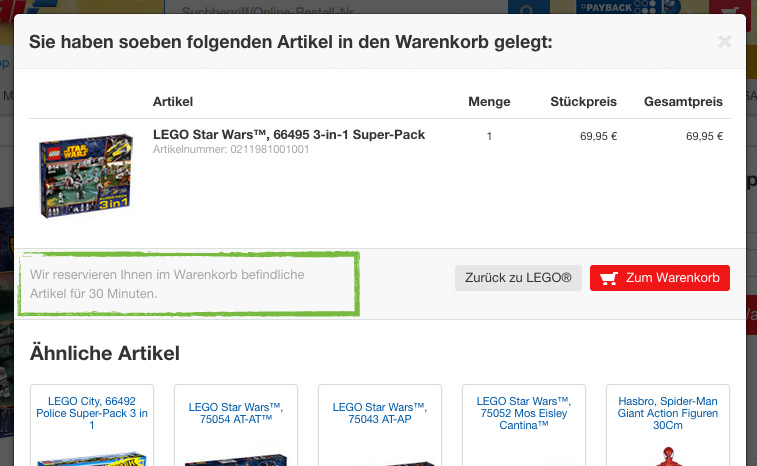Click the LEGO Star Wars Super-Pack thumbnail
This screenshot has height=466, width=757.
pyautogui.click(x=86, y=176)
